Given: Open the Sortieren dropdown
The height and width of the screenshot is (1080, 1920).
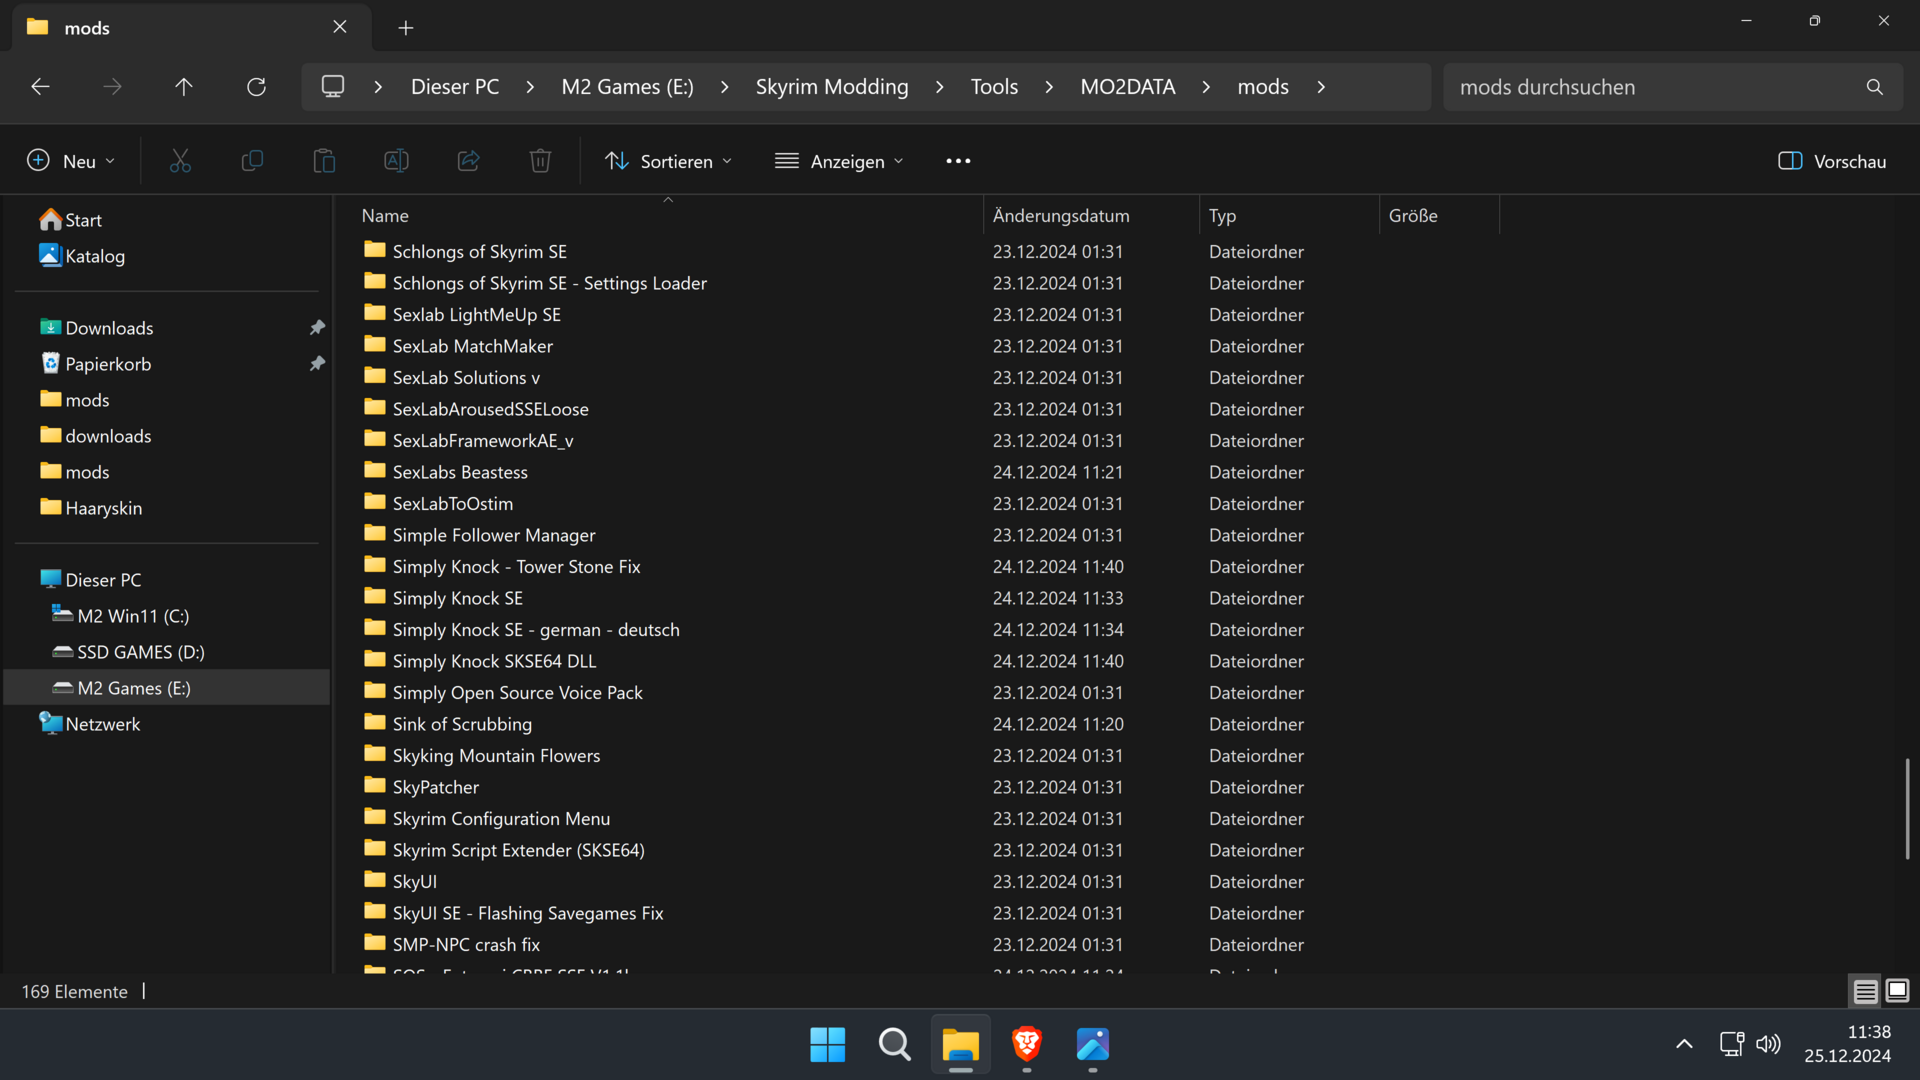Looking at the screenshot, I should [x=668, y=161].
